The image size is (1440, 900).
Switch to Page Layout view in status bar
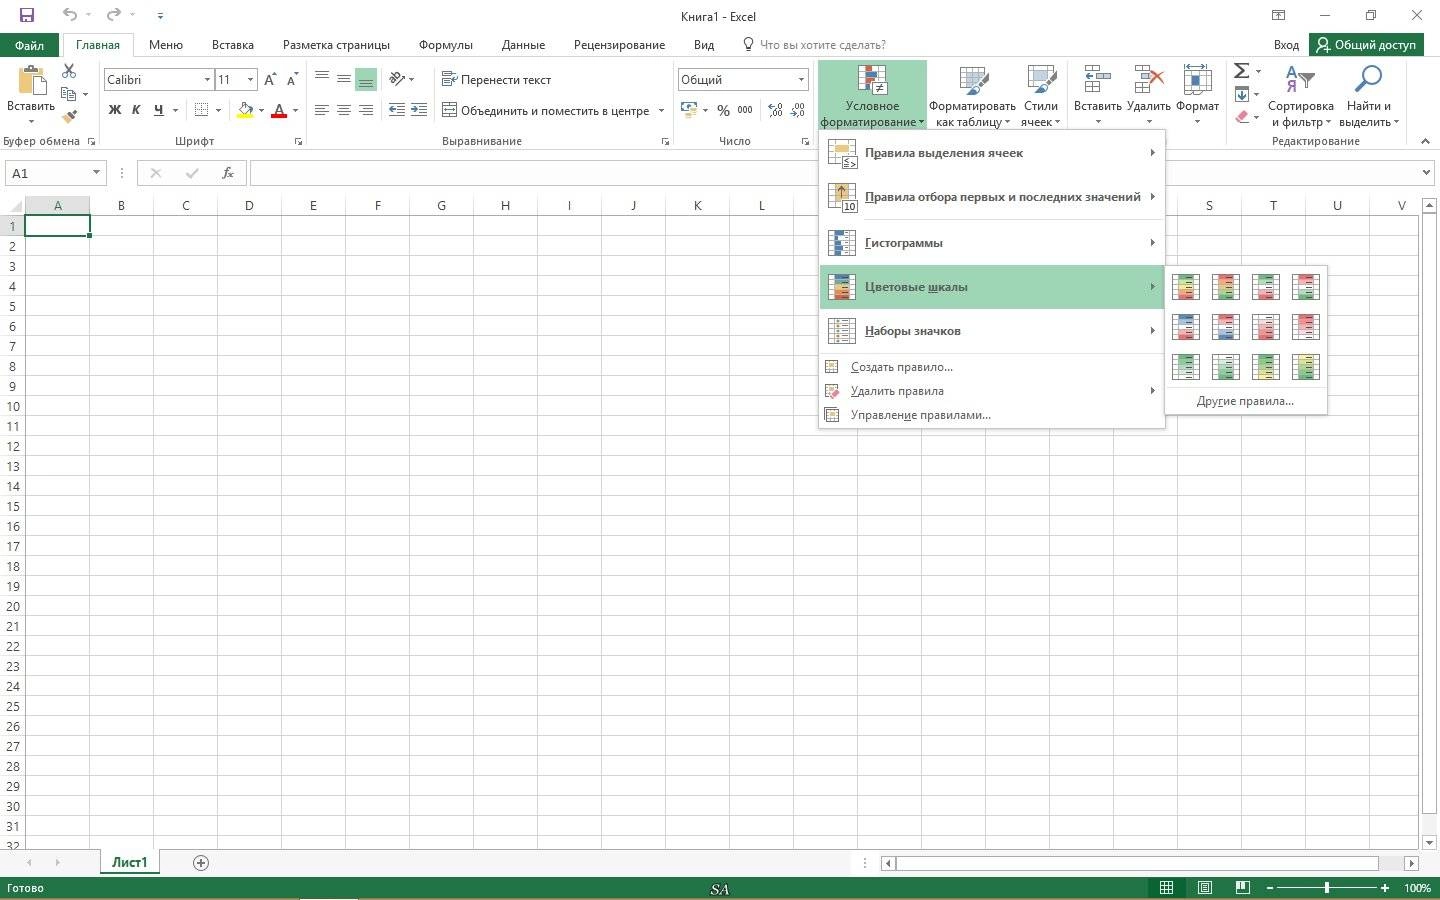pyautogui.click(x=1205, y=888)
